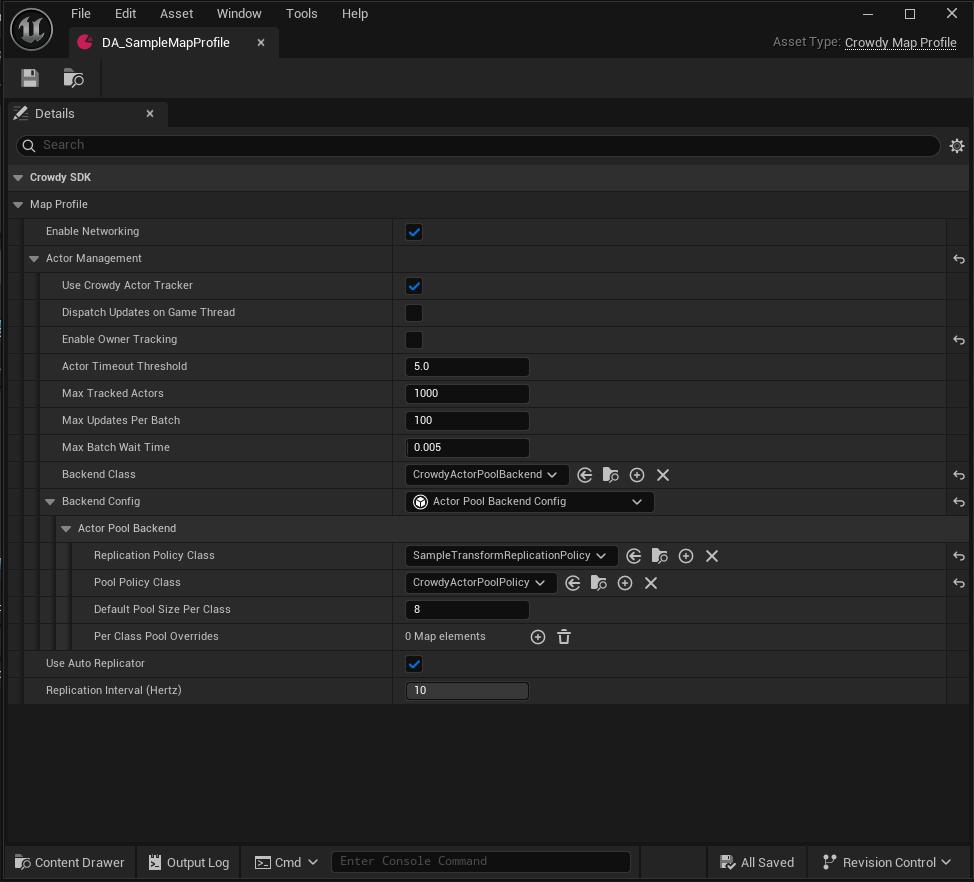The height and width of the screenshot is (882, 974).
Task: Browse to Backend Class in Content Browser
Action: click(x=611, y=475)
